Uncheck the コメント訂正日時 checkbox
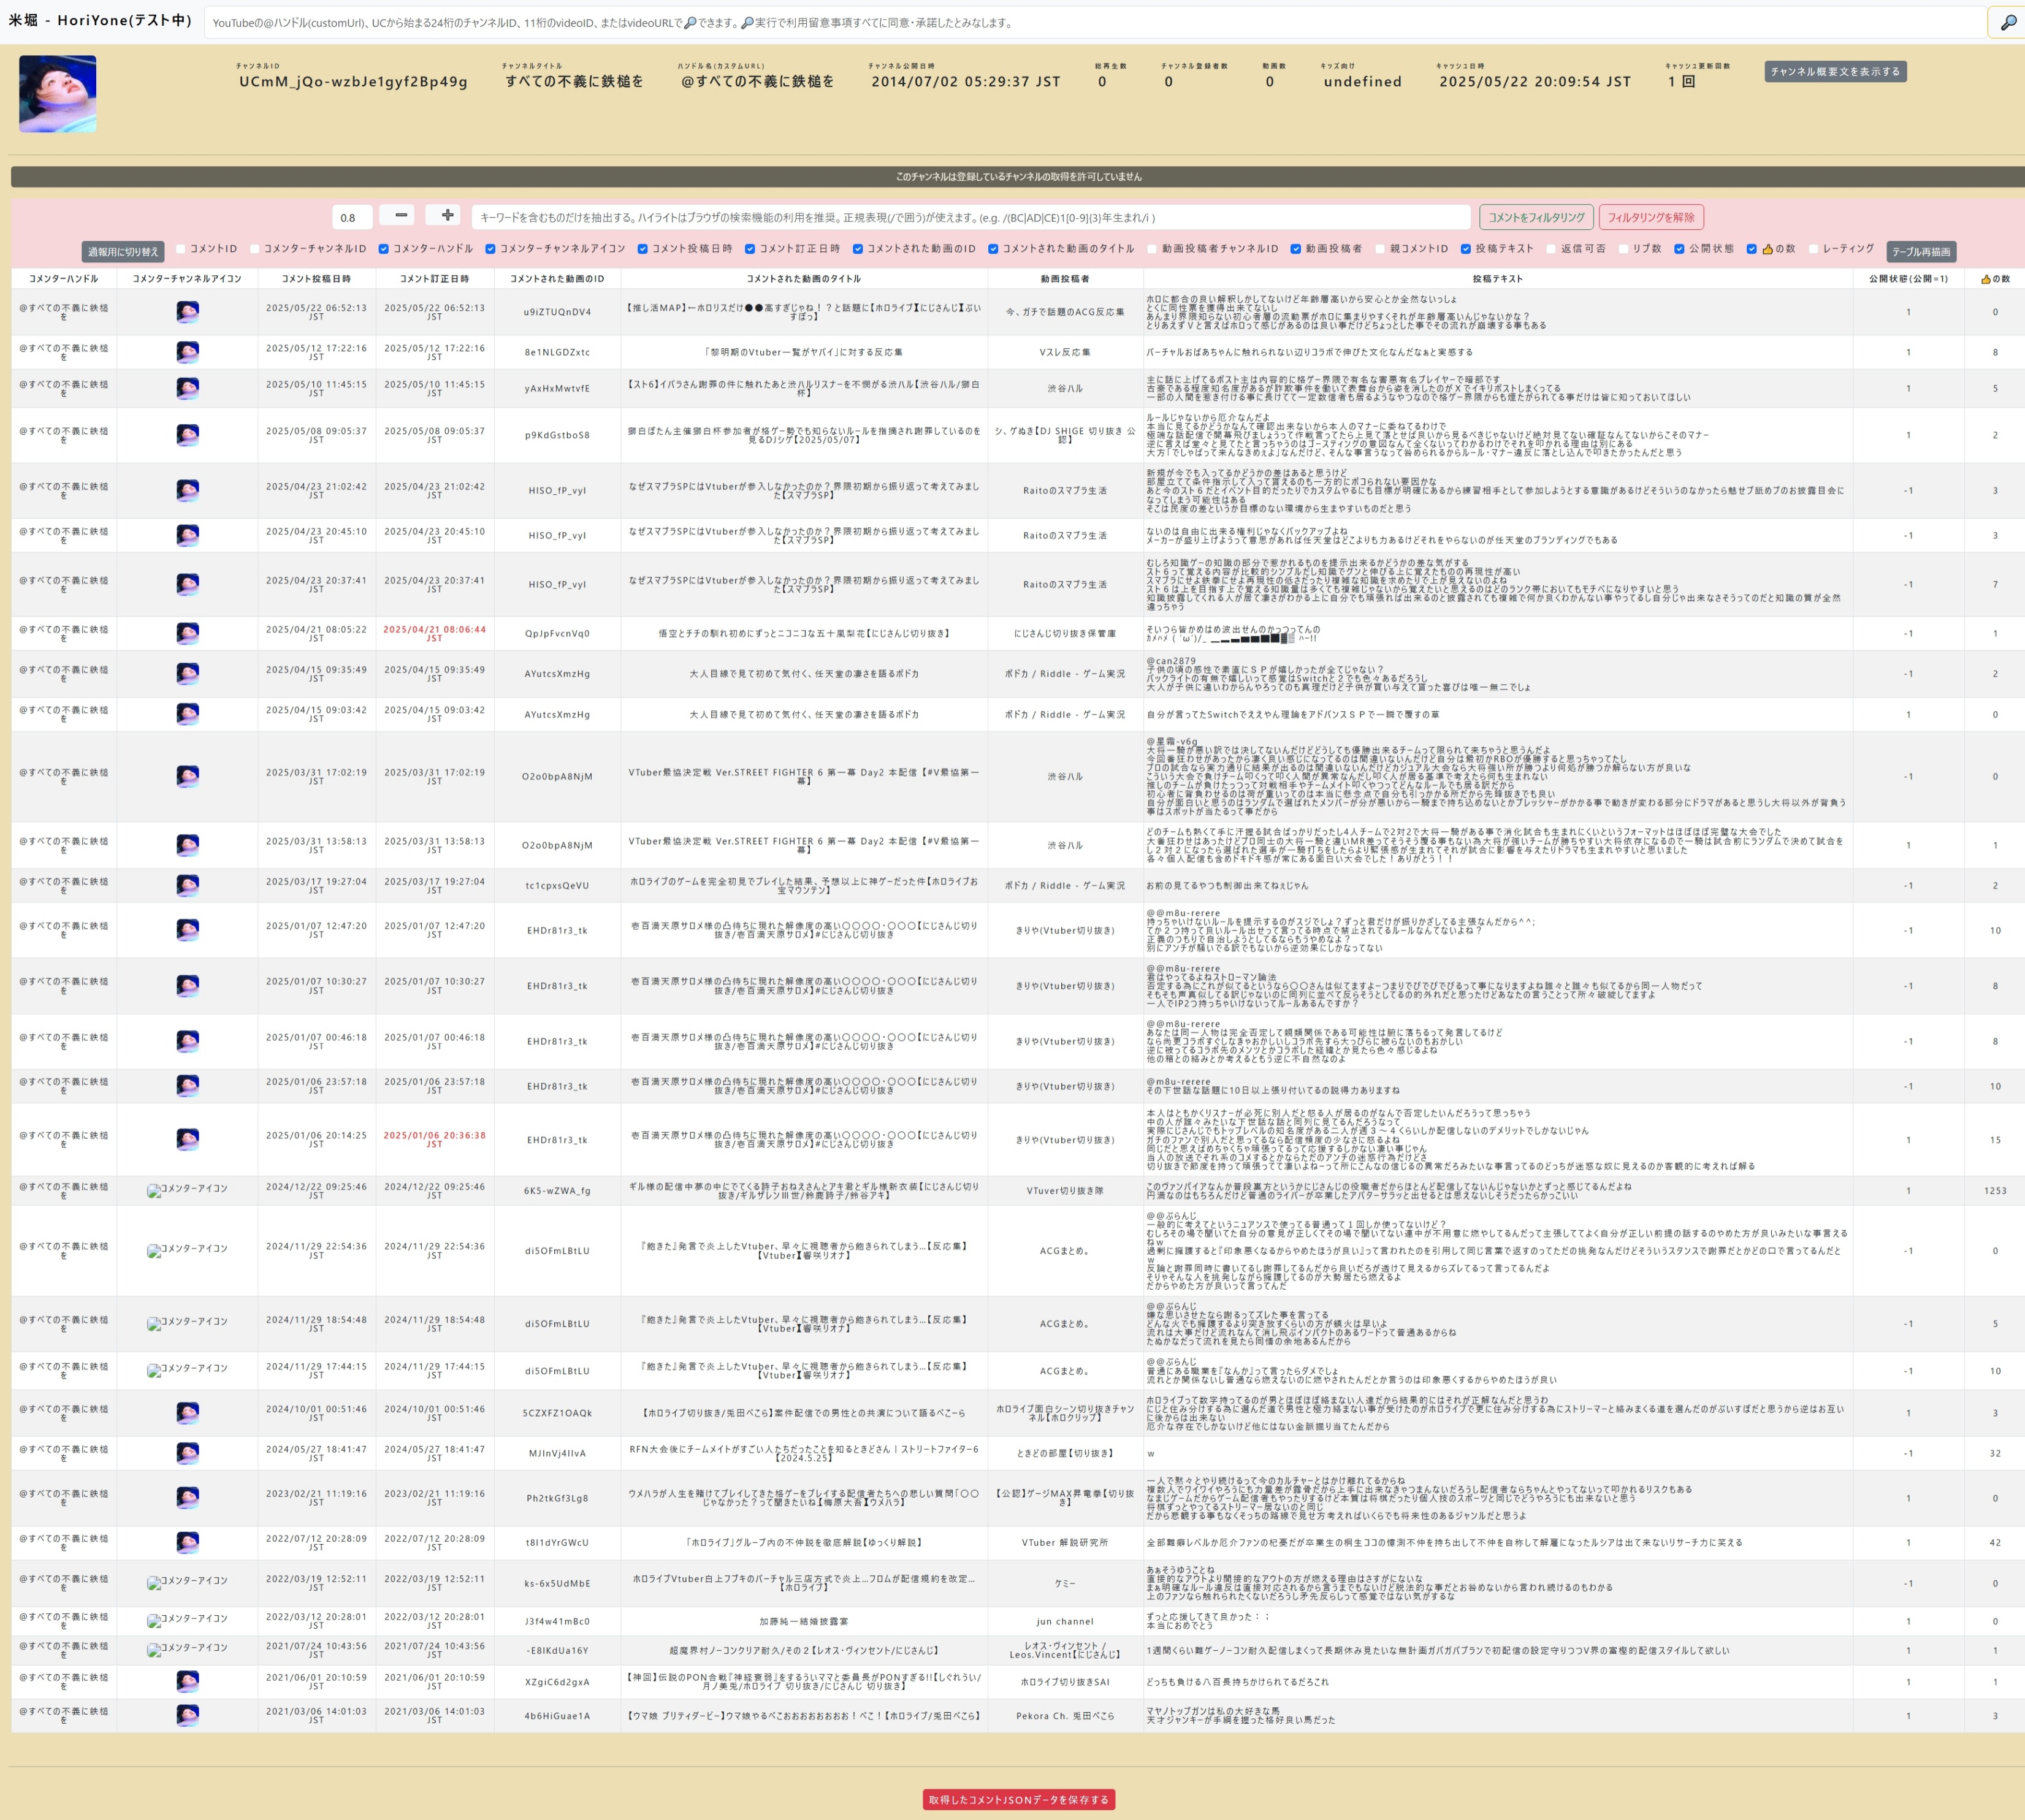The width and height of the screenshot is (2025, 1820). click(750, 249)
